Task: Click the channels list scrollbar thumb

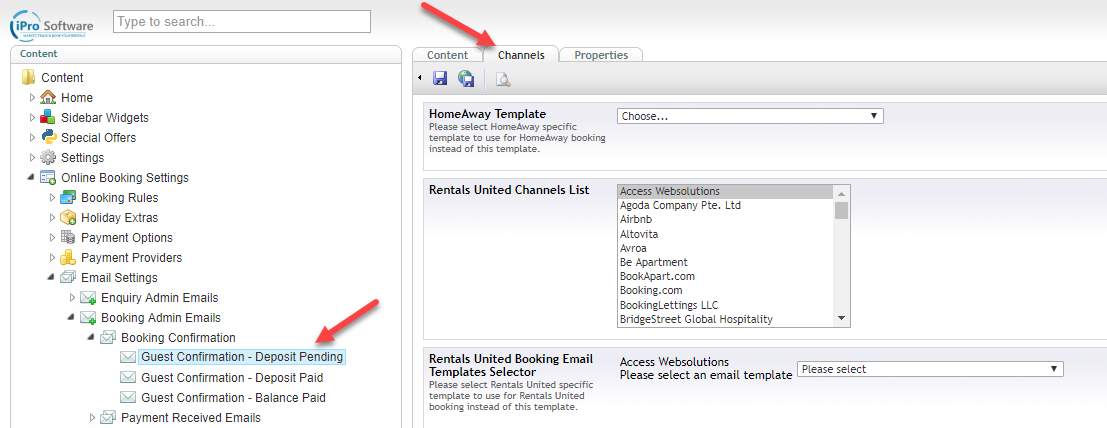Action: pyautogui.click(x=841, y=210)
